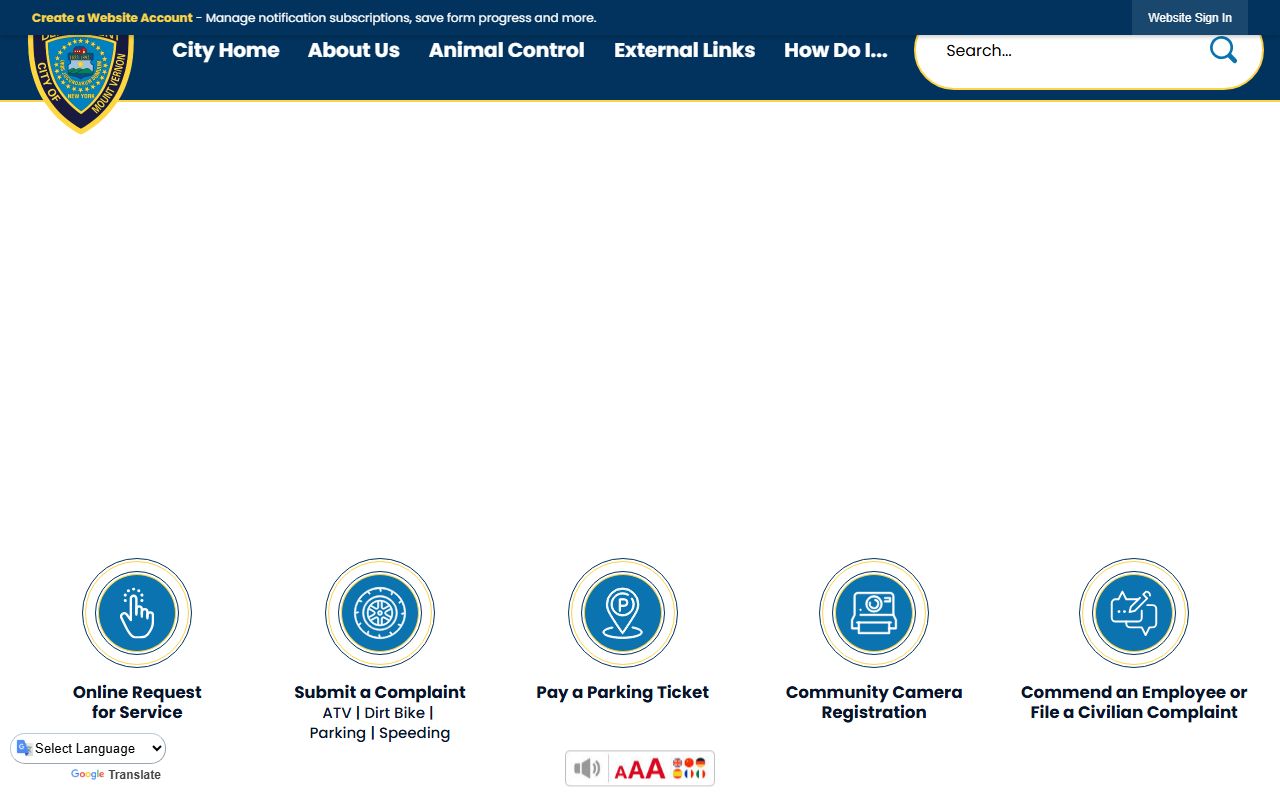This screenshot has width=1280, height=800.
Task: Click the Pay a Parking Ticket pin icon
Action: click(x=623, y=613)
